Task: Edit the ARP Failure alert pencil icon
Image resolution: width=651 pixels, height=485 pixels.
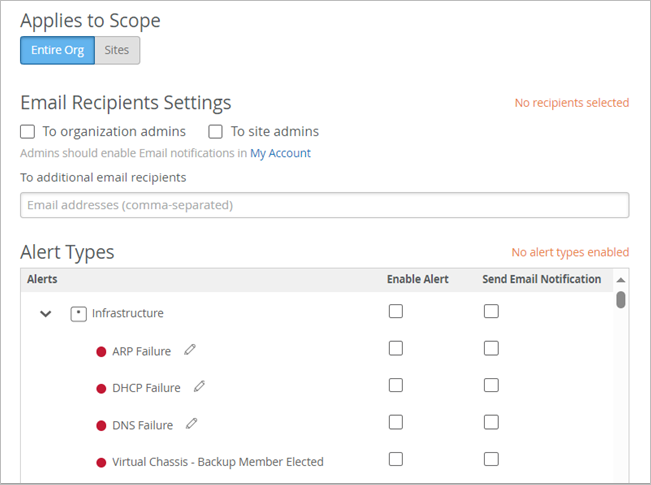Action: click(190, 350)
